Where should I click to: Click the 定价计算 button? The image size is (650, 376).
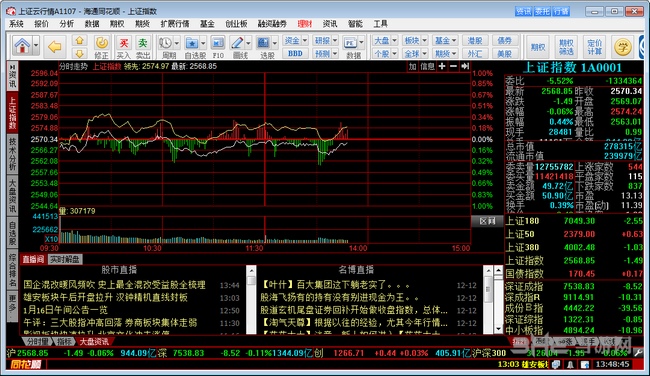594,47
